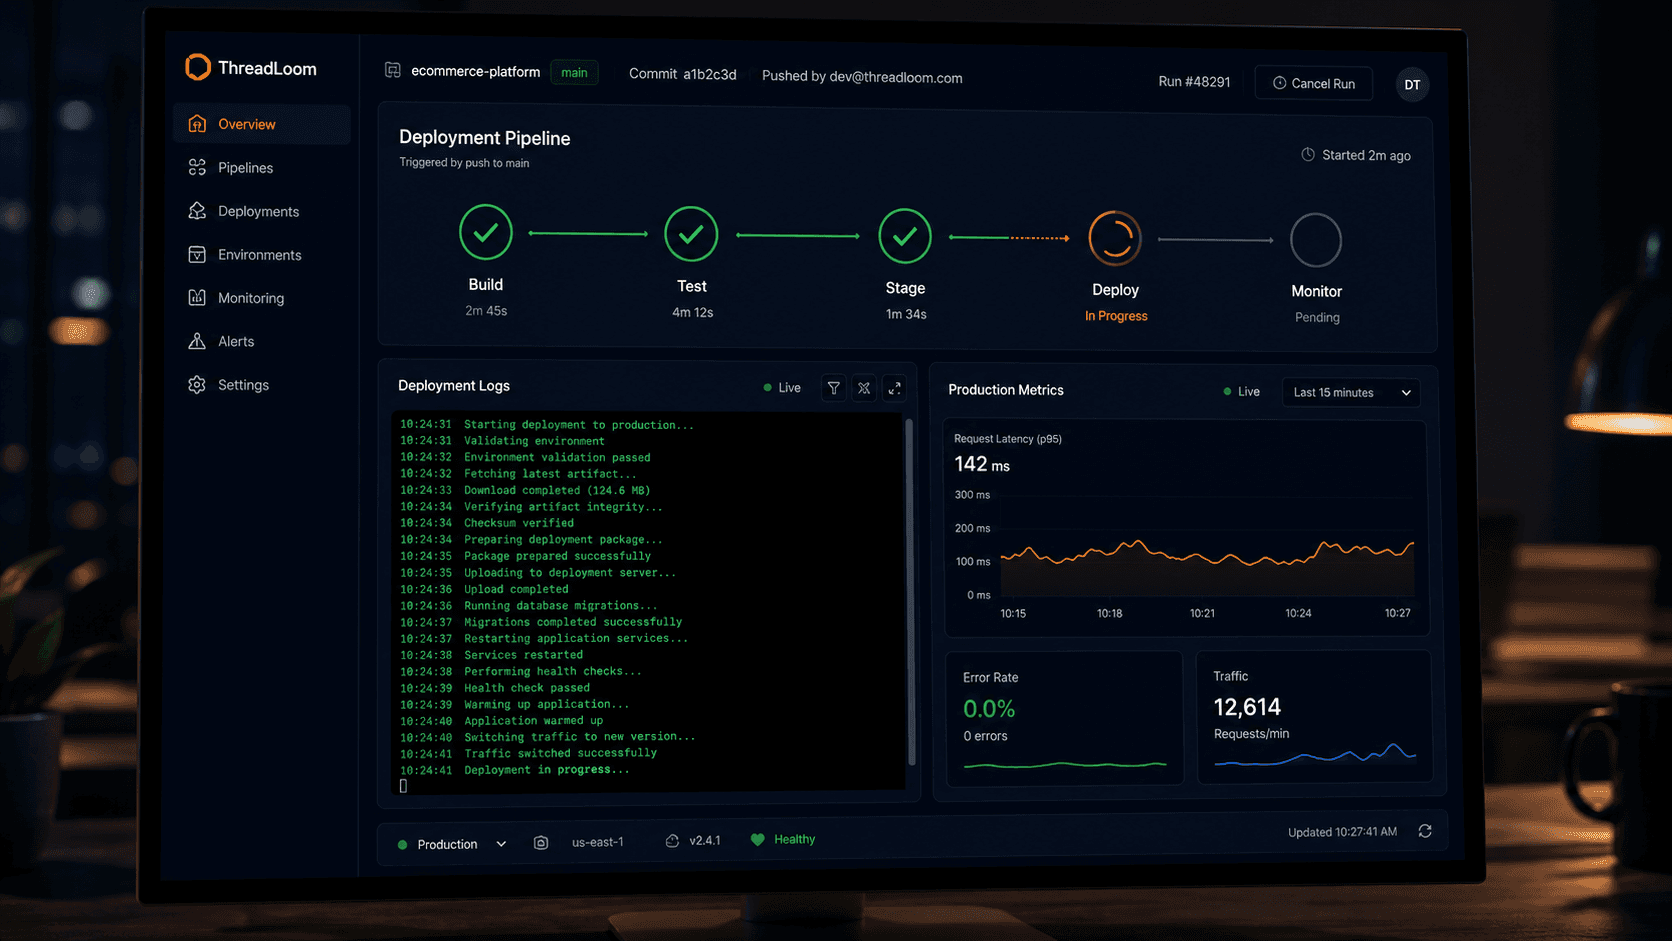
Task: Toggle Live indicator in Deployment Logs
Action: coord(782,388)
